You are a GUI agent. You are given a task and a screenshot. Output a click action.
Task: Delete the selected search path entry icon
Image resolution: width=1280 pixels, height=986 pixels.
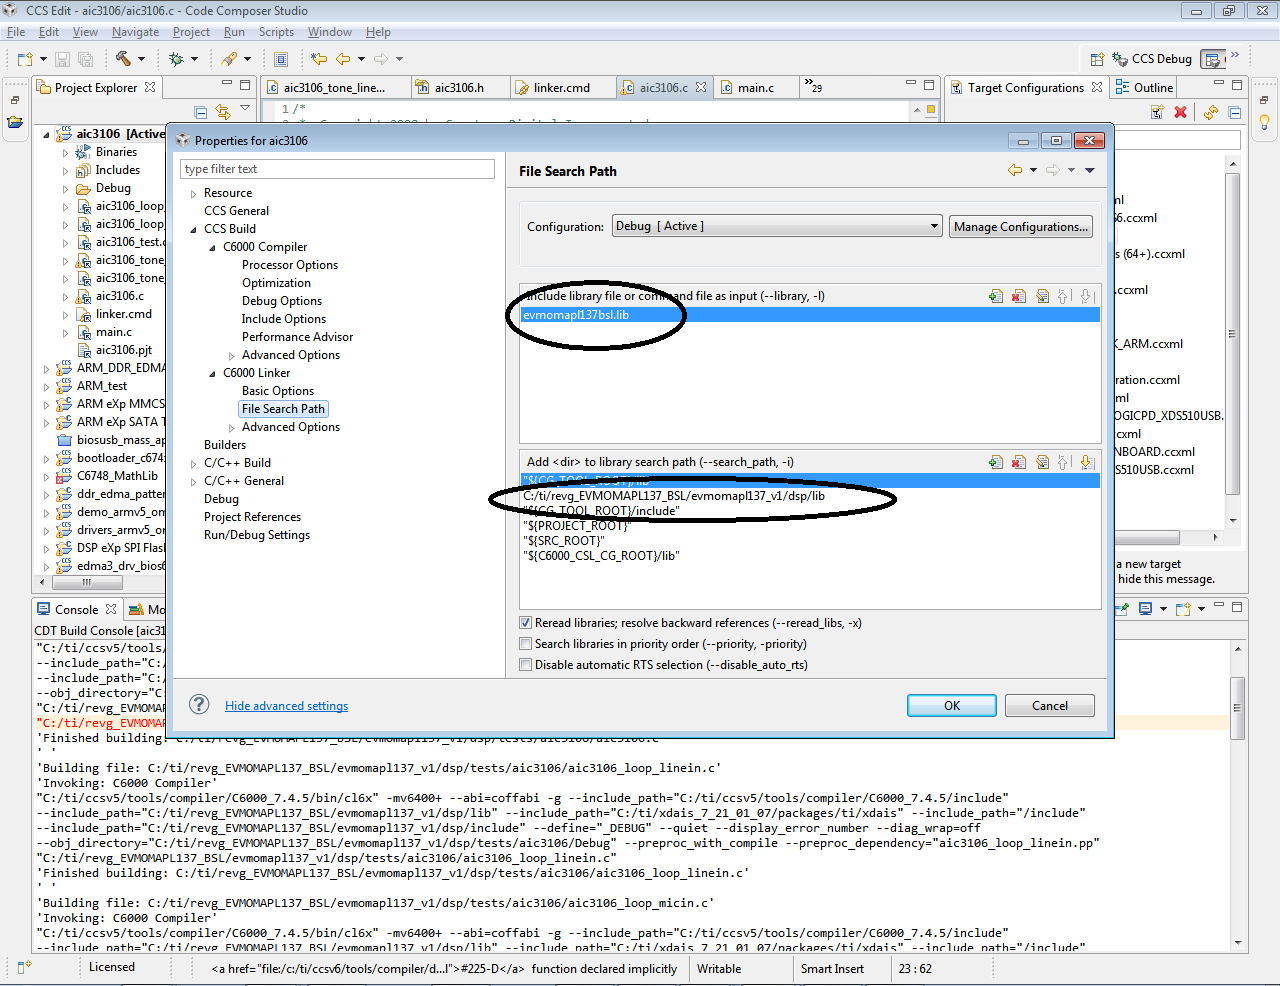click(x=1019, y=462)
